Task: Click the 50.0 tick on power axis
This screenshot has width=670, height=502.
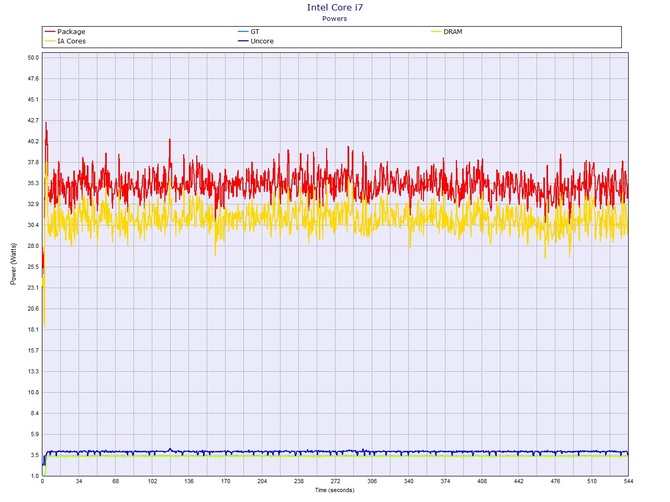Action: click(x=32, y=58)
